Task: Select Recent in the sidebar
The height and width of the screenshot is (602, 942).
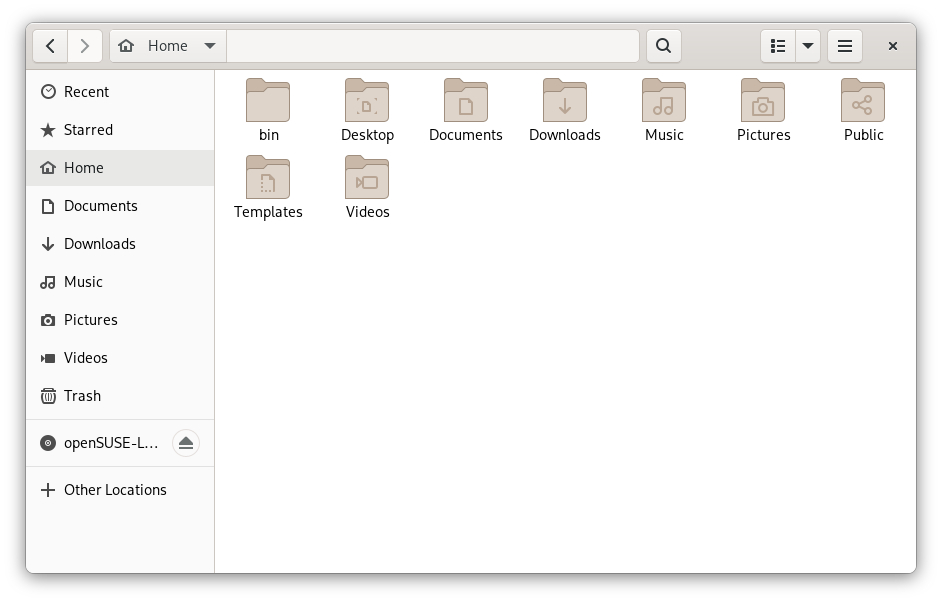Action: [x=86, y=92]
